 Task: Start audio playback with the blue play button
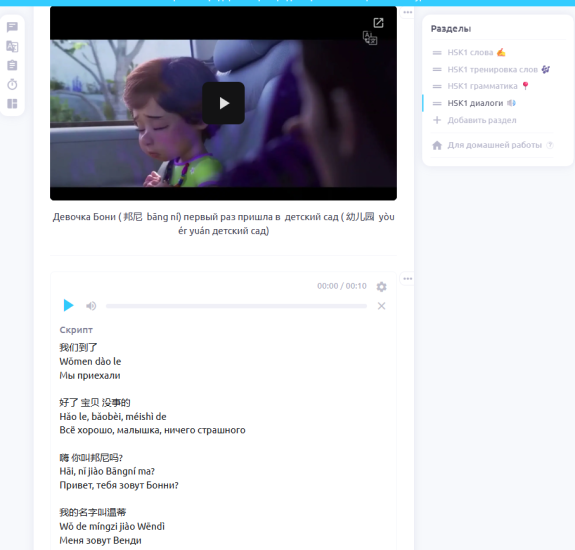68,305
